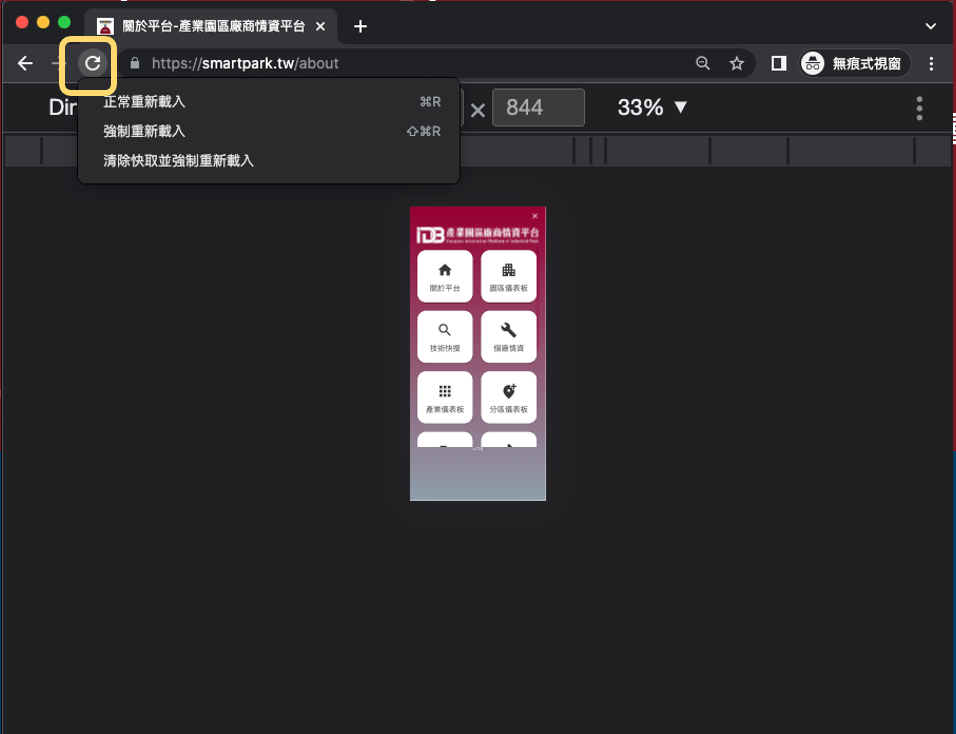Close the mobile menu with X icon
956x734 pixels.
535,216
